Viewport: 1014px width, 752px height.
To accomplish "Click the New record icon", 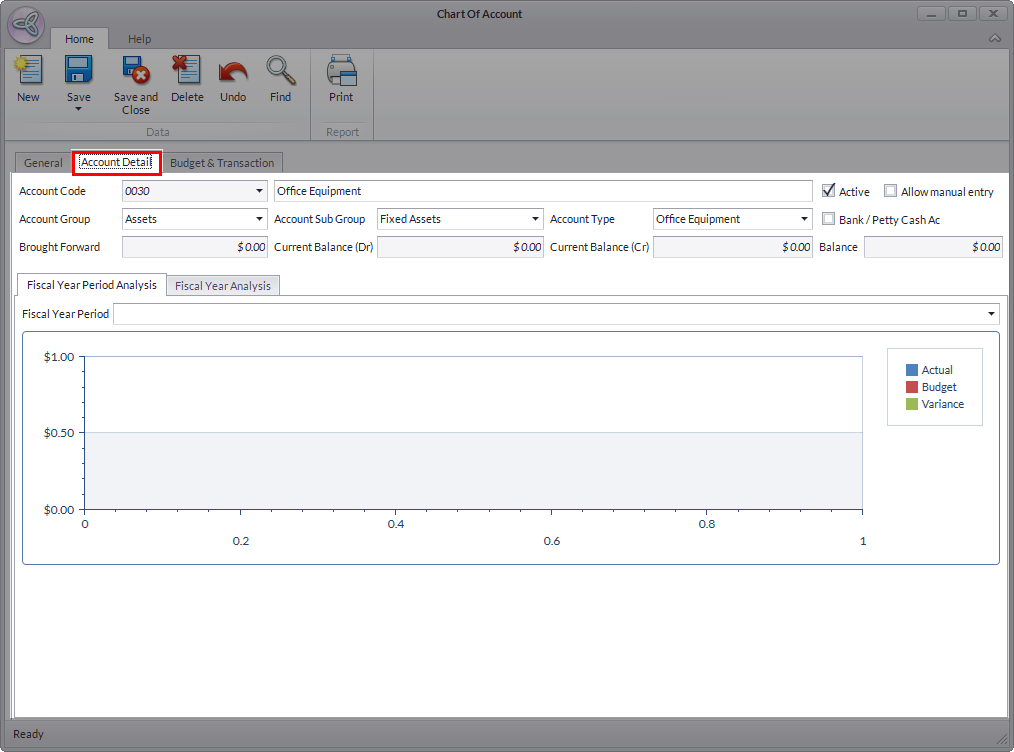I will (28, 71).
